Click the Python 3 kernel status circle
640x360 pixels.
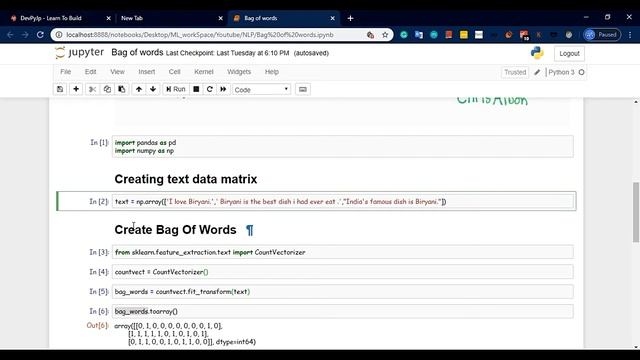[x=582, y=72]
